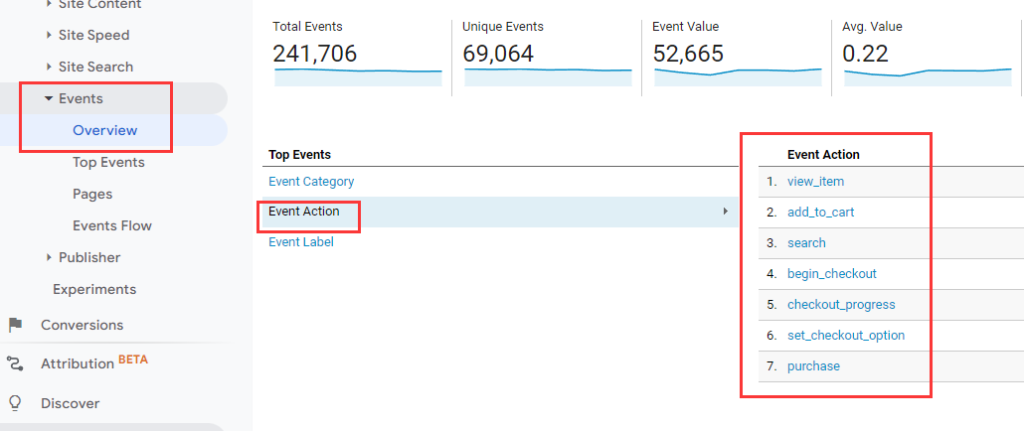Click the Conversions flag icon
The height and width of the screenshot is (431, 1024).
[x=15, y=325]
